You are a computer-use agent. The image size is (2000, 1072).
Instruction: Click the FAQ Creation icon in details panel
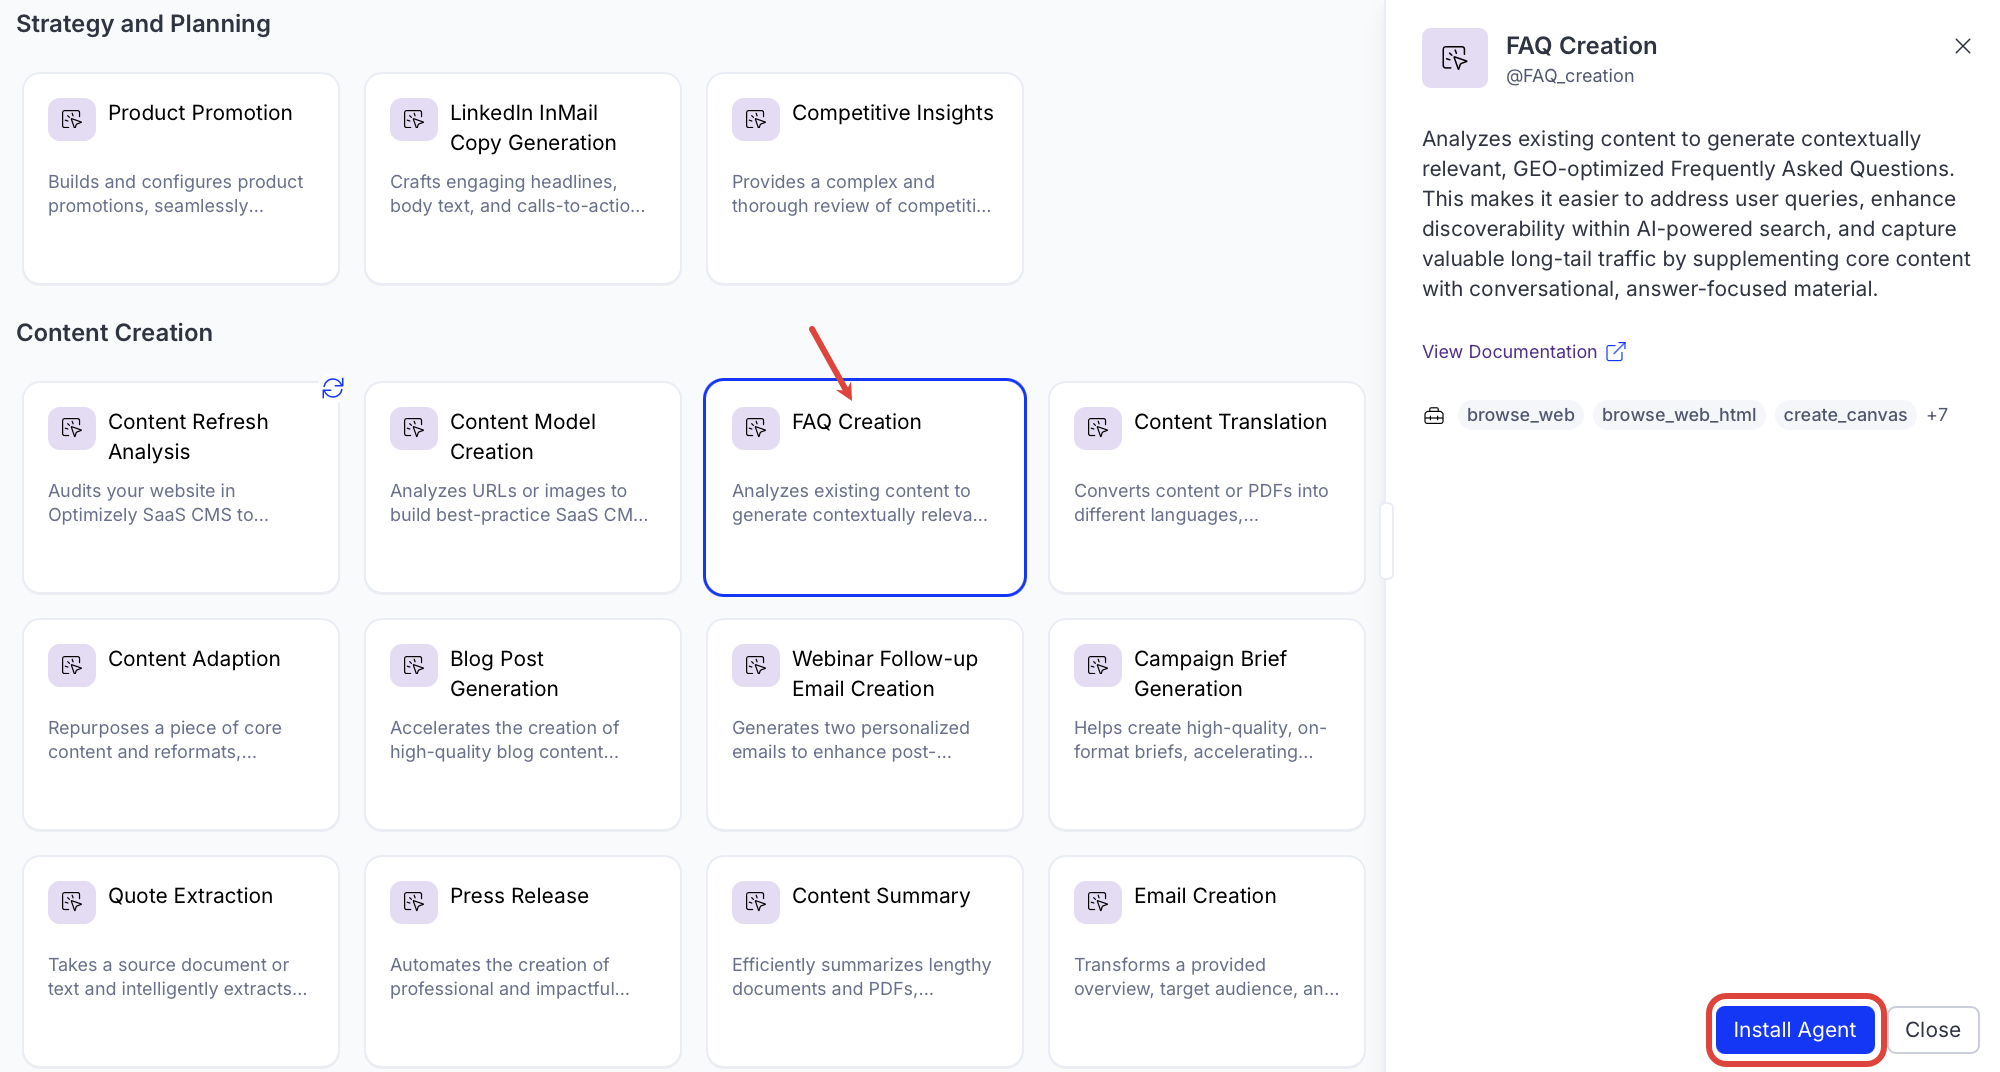pyautogui.click(x=1455, y=58)
